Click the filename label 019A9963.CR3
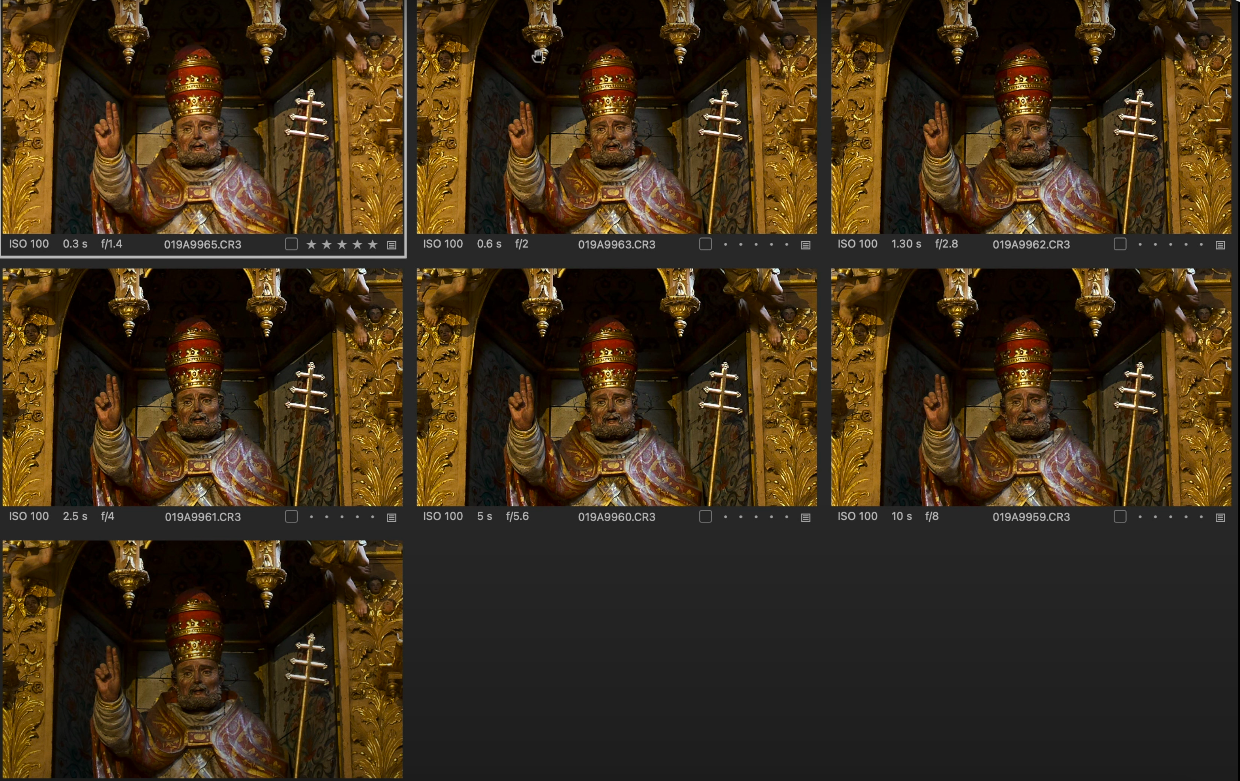This screenshot has height=781, width=1240. tap(617, 244)
